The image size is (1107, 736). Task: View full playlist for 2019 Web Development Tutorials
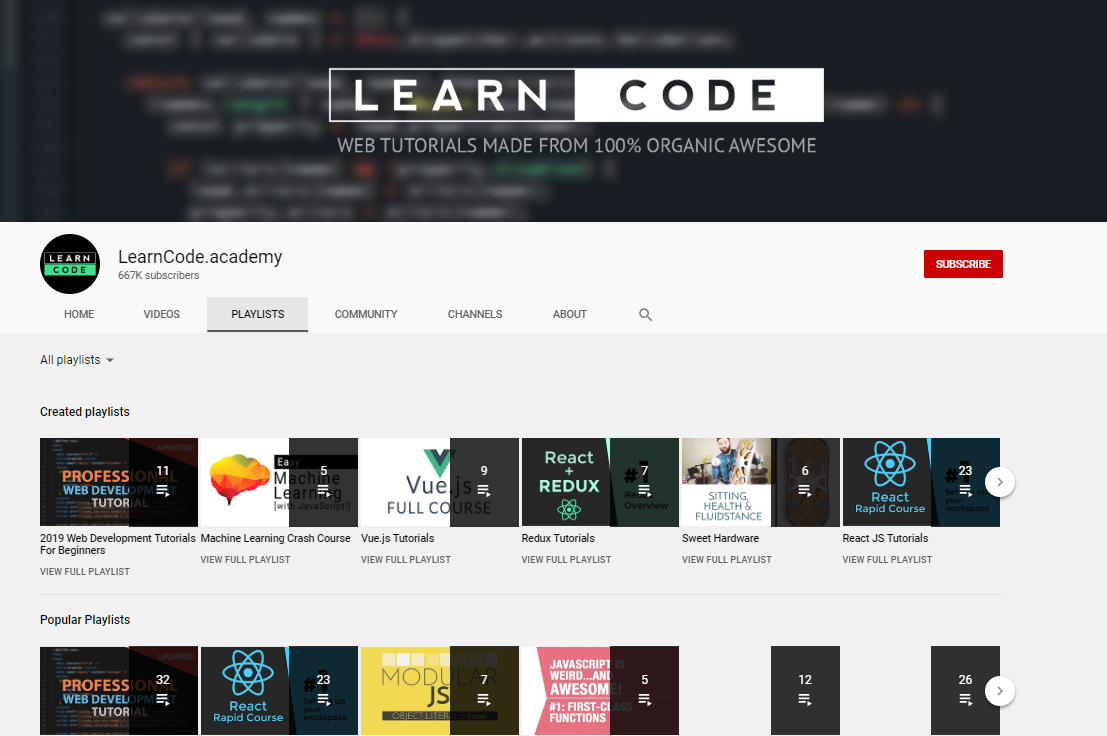click(x=85, y=572)
